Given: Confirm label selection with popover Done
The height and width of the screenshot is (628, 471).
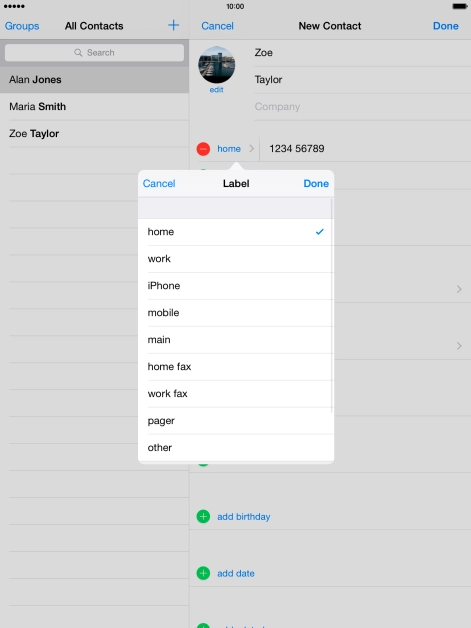Looking at the screenshot, I should coord(316,183).
